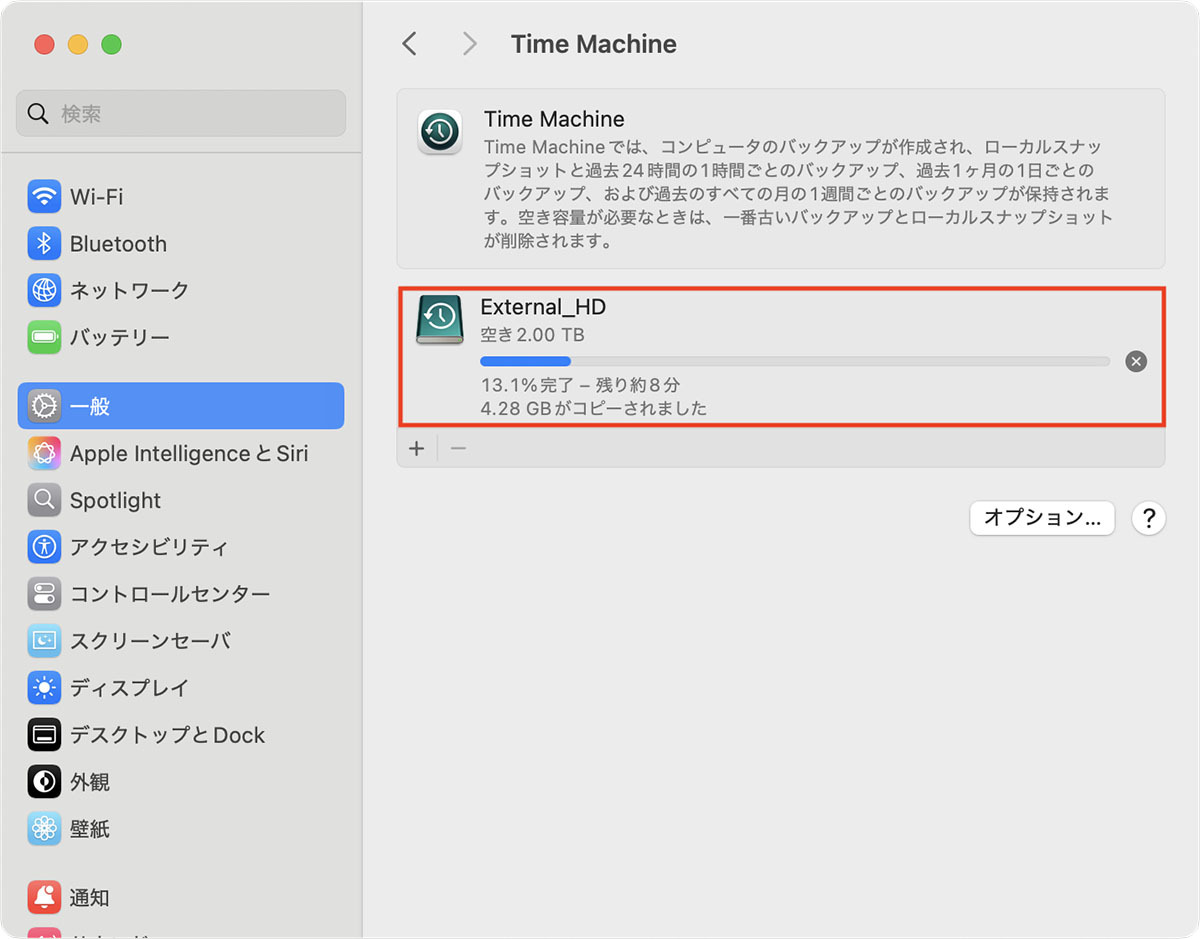Image resolution: width=1200 pixels, height=939 pixels.
Task: Click the 検索 search field
Action: [x=181, y=114]
